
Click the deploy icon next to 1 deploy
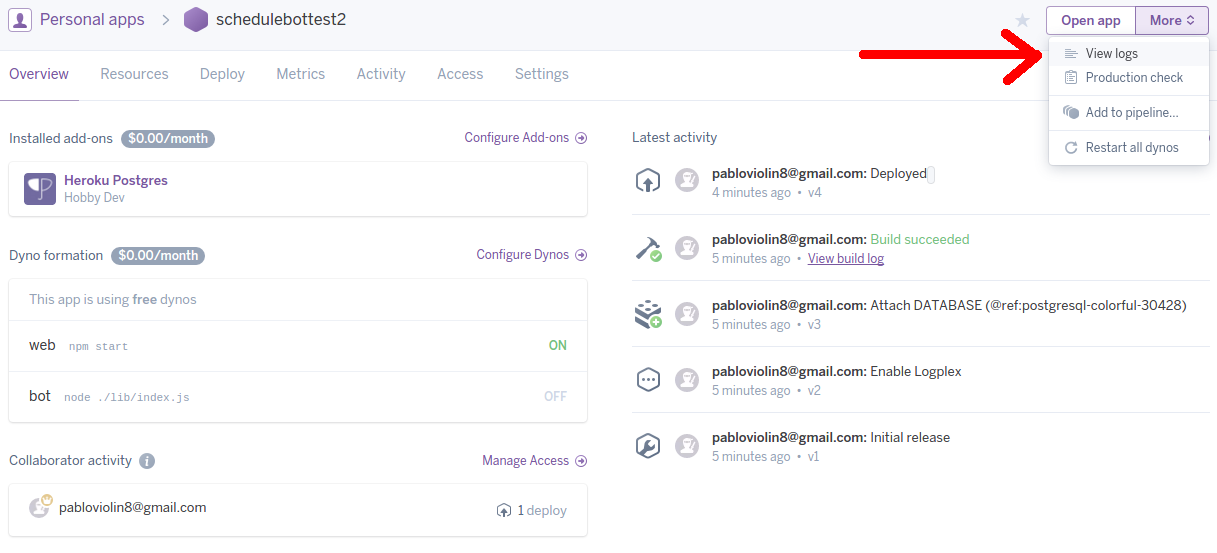(504, 510)
